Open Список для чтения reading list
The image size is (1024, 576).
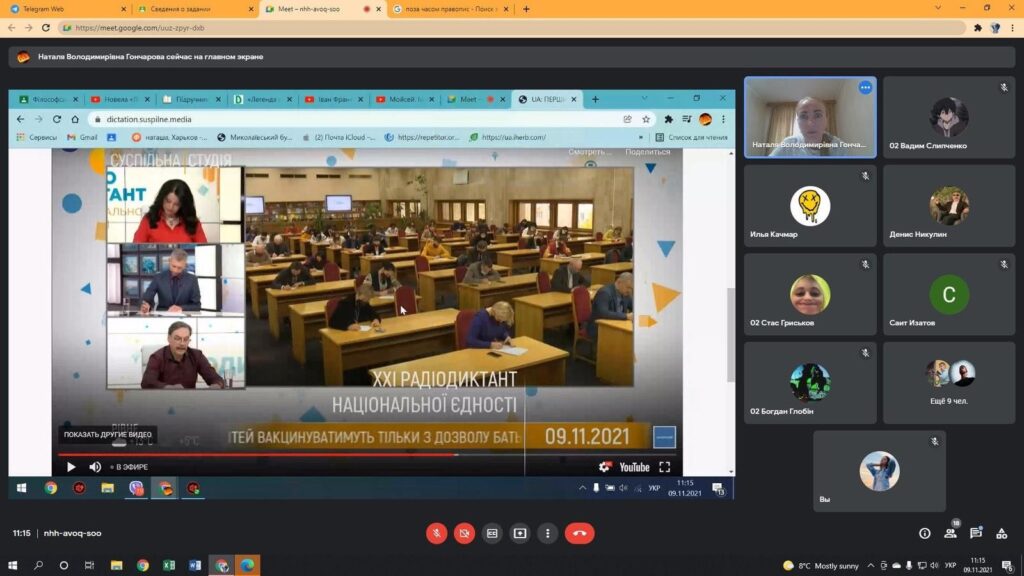pyautogui.click(x=692, y=137)
